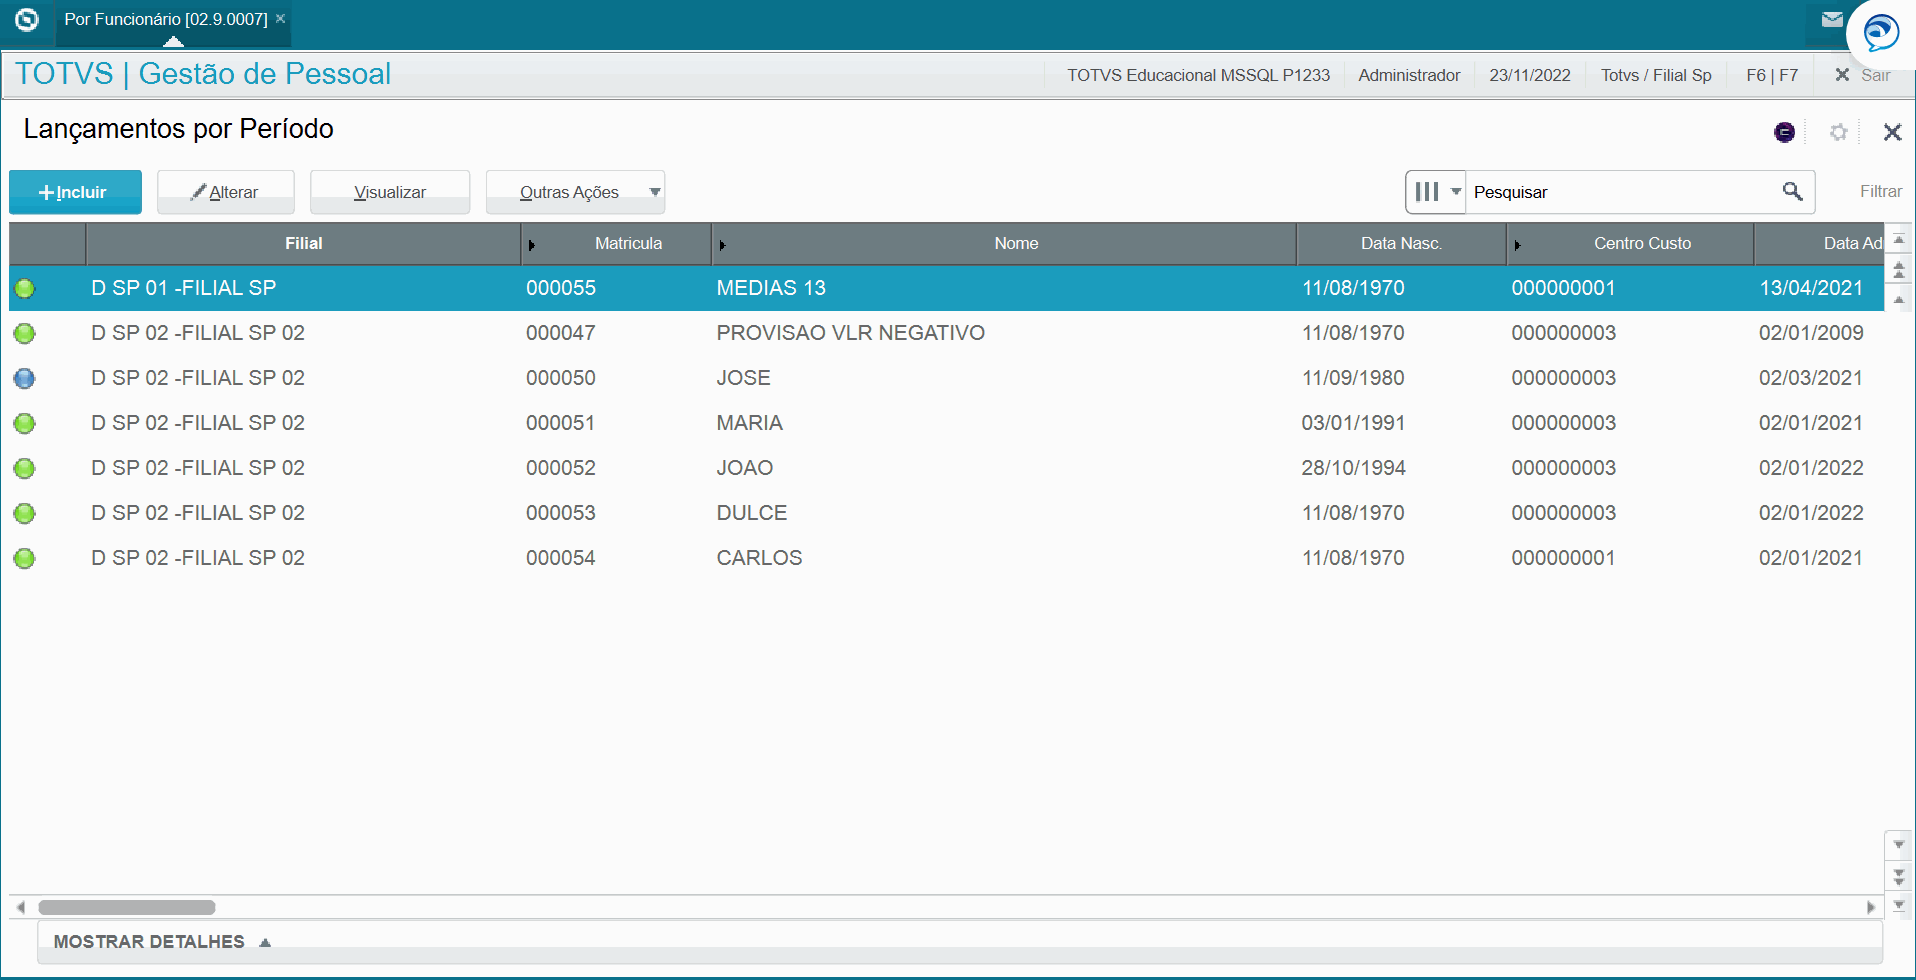
Task: Click Incluir button to add record
Action: click(75, 192)
